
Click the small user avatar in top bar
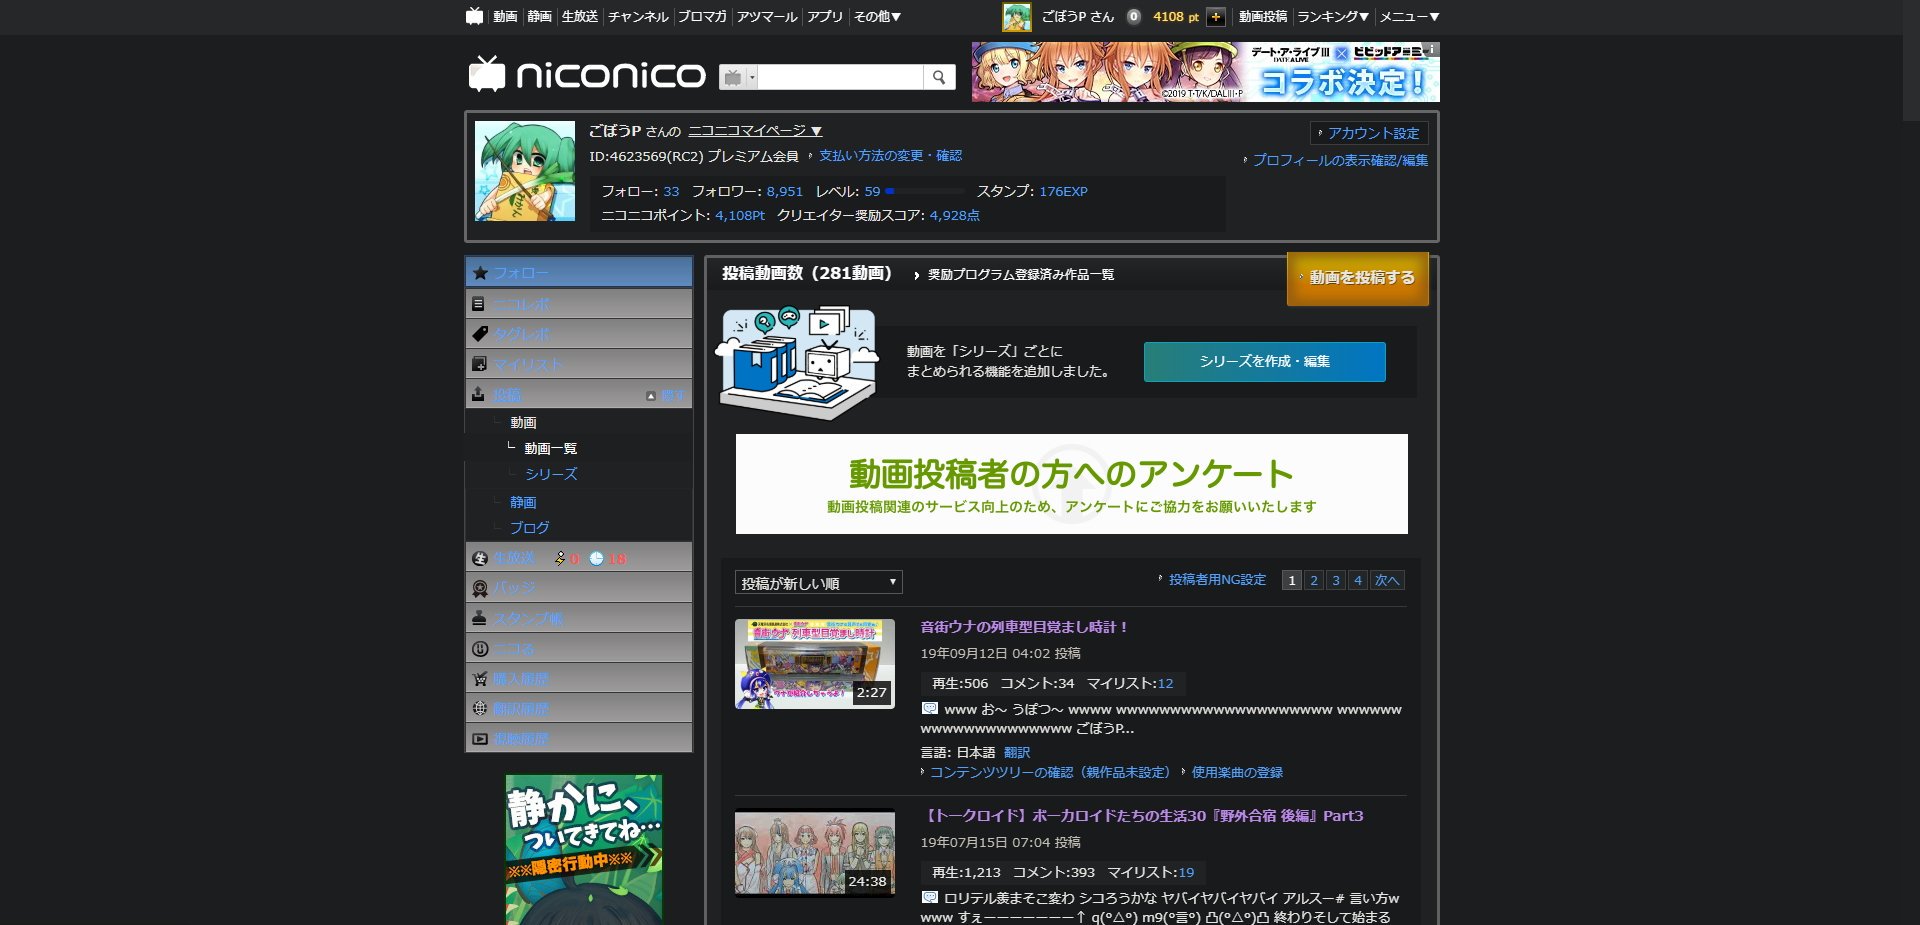click(x=1017, y=17)
